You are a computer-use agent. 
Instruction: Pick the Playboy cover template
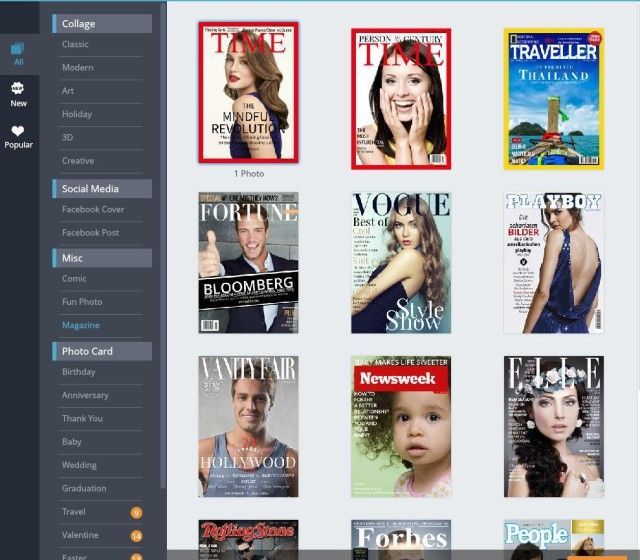click(553, 263)
